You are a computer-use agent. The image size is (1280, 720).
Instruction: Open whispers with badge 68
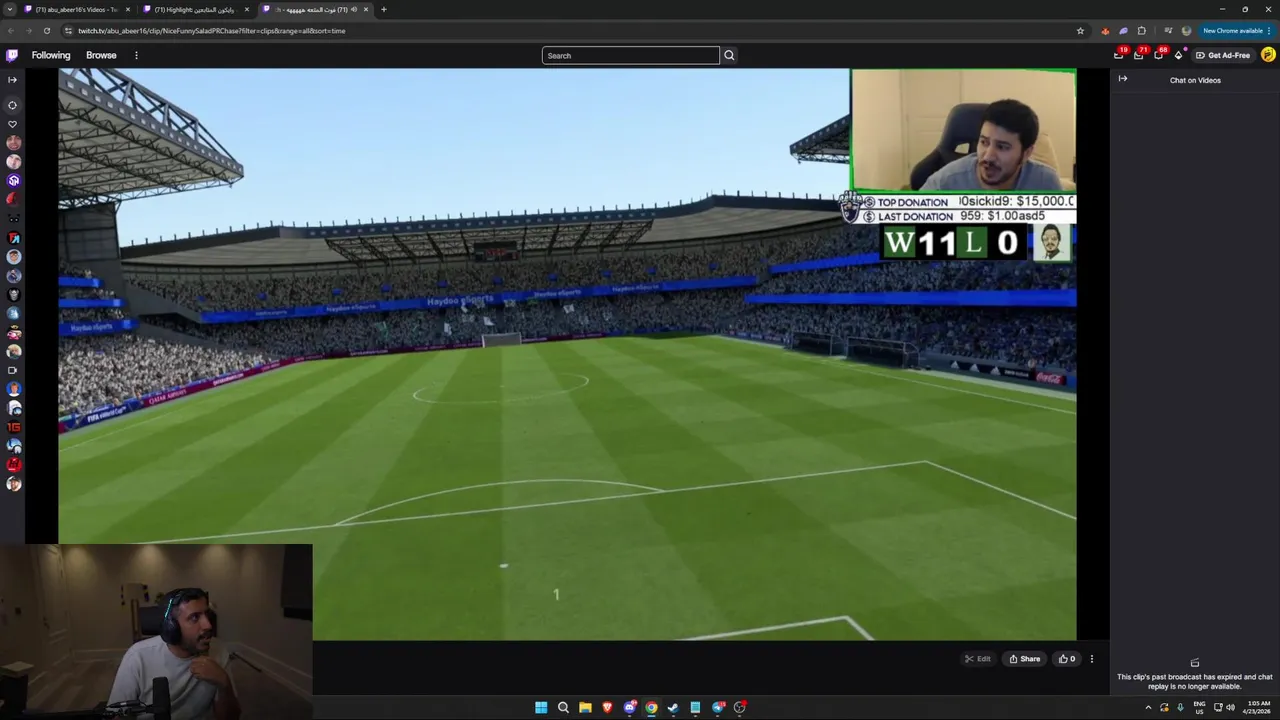(x=1159, y=54)
